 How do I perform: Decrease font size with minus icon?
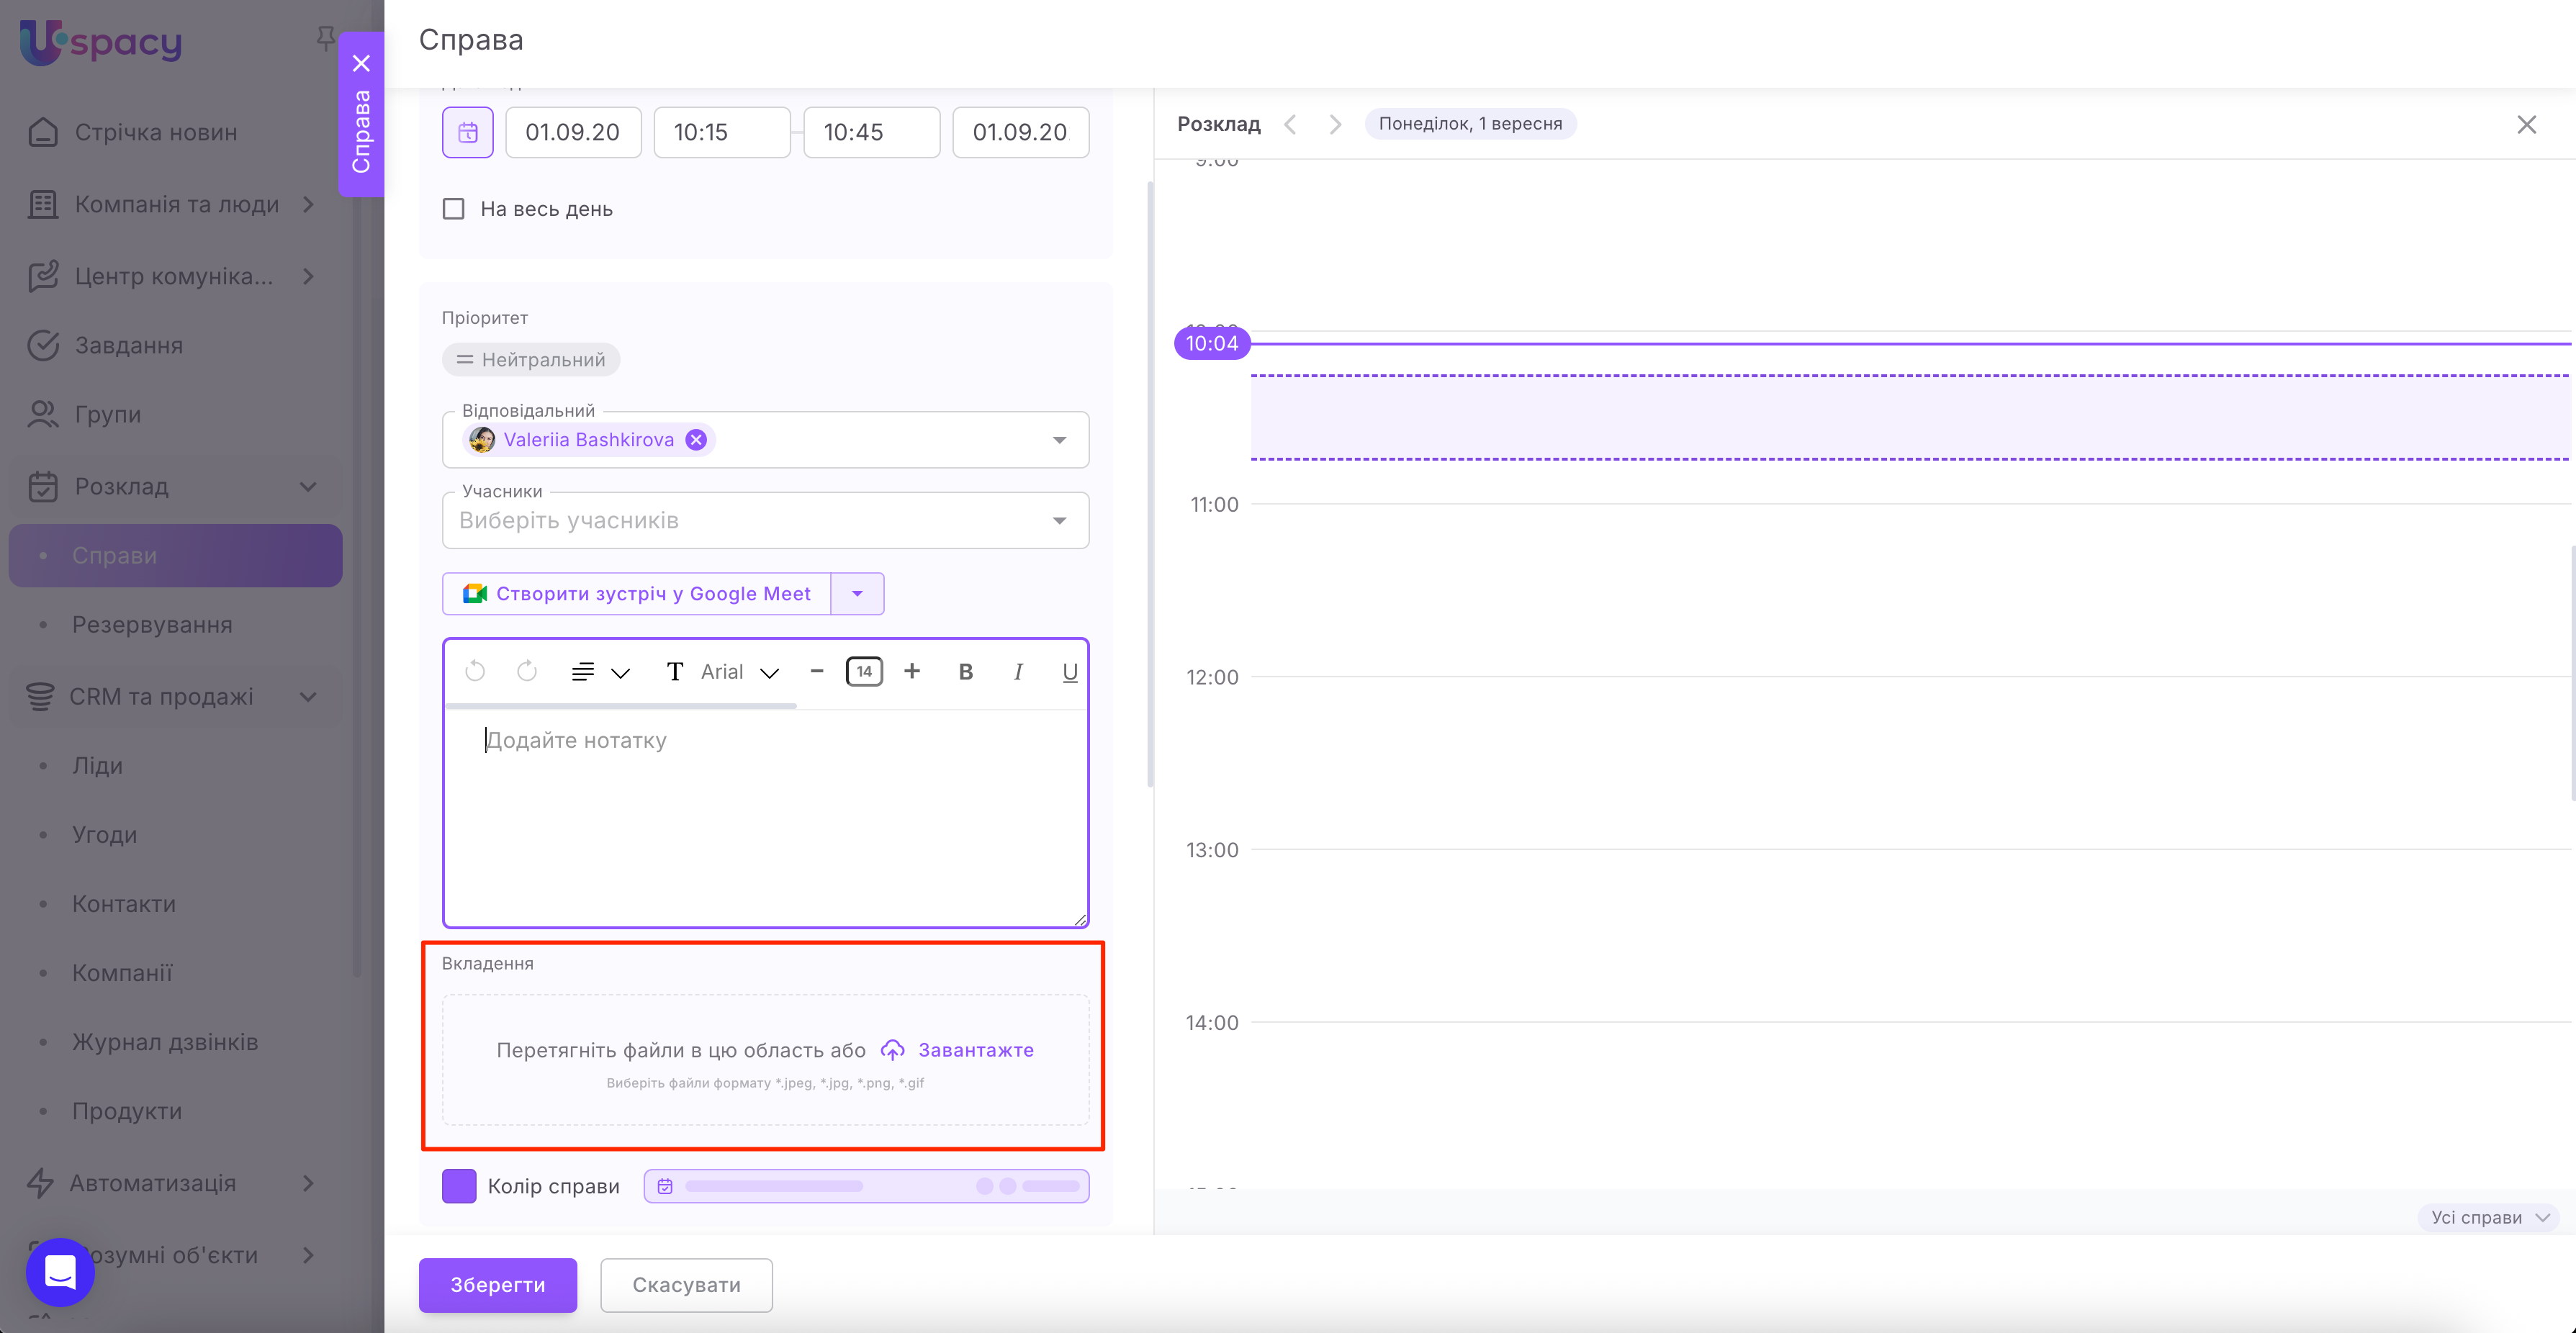coord(817,671)
